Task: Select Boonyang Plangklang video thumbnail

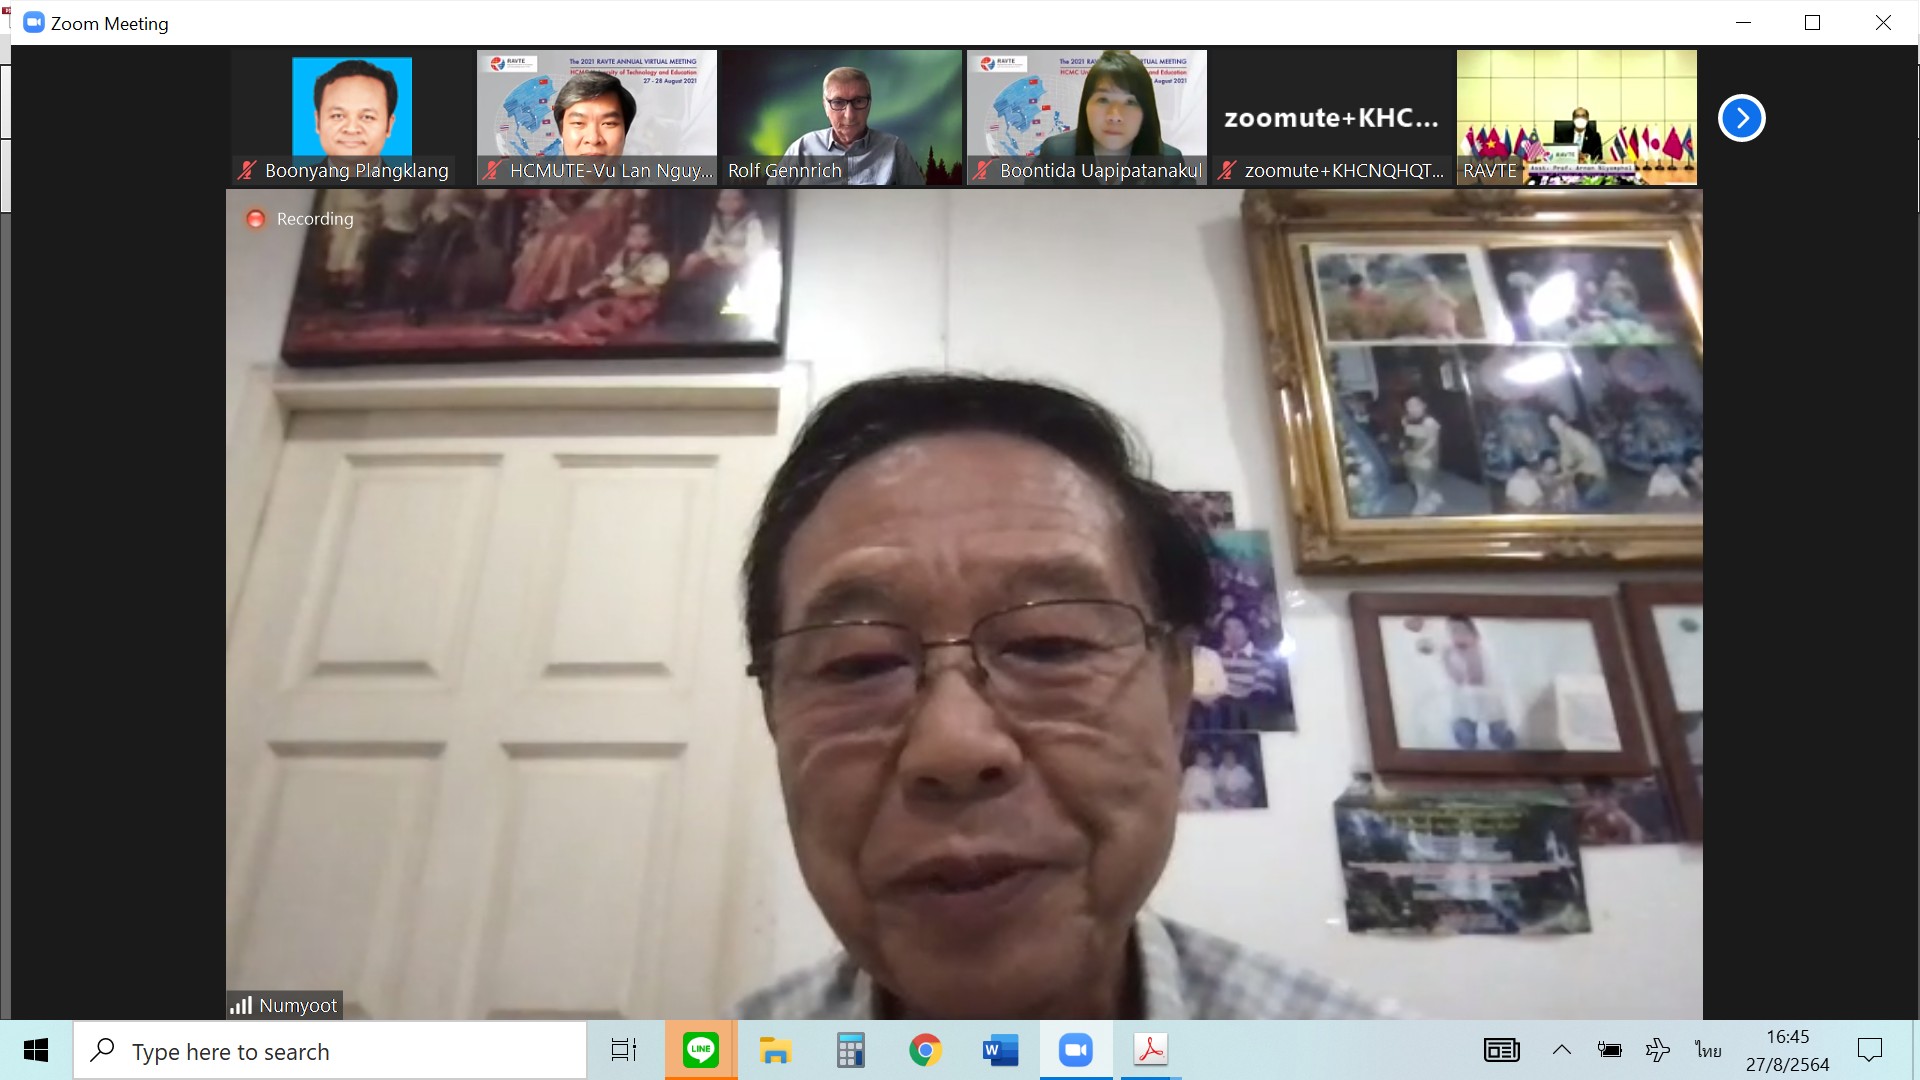Action: pyautogui.click(x=351, y=117)
